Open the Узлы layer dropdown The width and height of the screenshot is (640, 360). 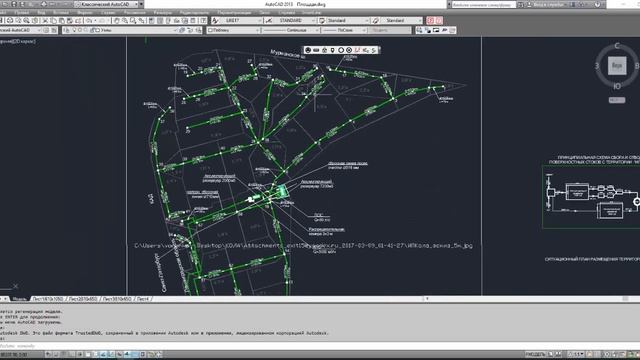125,30
